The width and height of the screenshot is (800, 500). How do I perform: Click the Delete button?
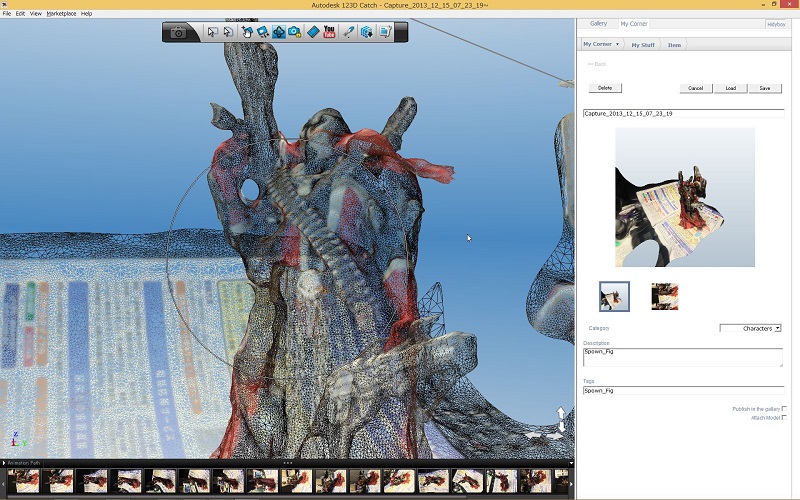605,88
